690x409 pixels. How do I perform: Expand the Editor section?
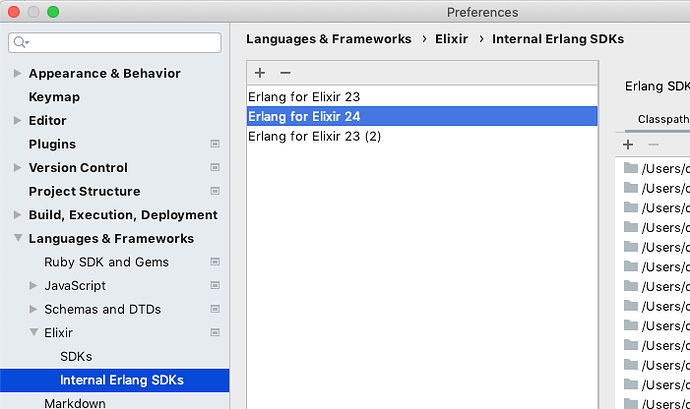click(17, 120)
